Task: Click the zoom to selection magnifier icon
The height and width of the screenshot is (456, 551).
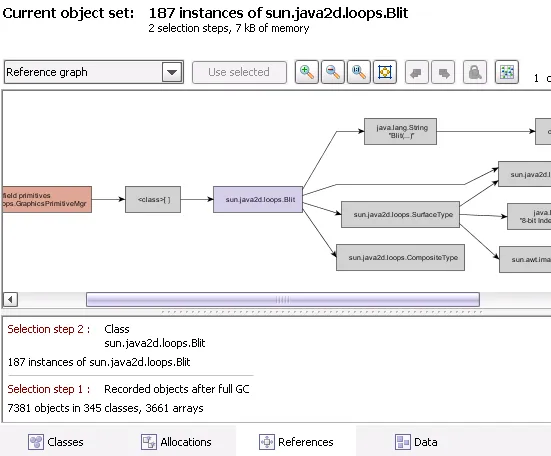Action: (x=359, y=72)
